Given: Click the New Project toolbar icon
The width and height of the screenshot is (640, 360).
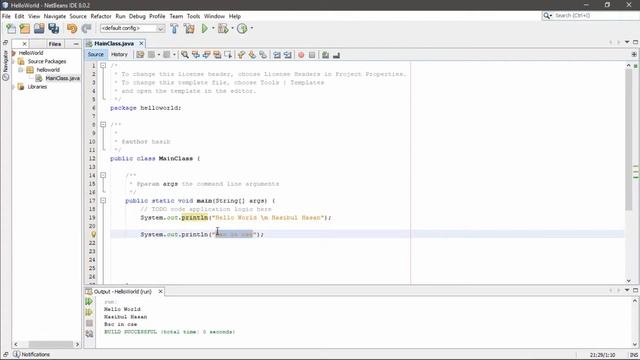Looking at the screenshot, I should [25, 28].
